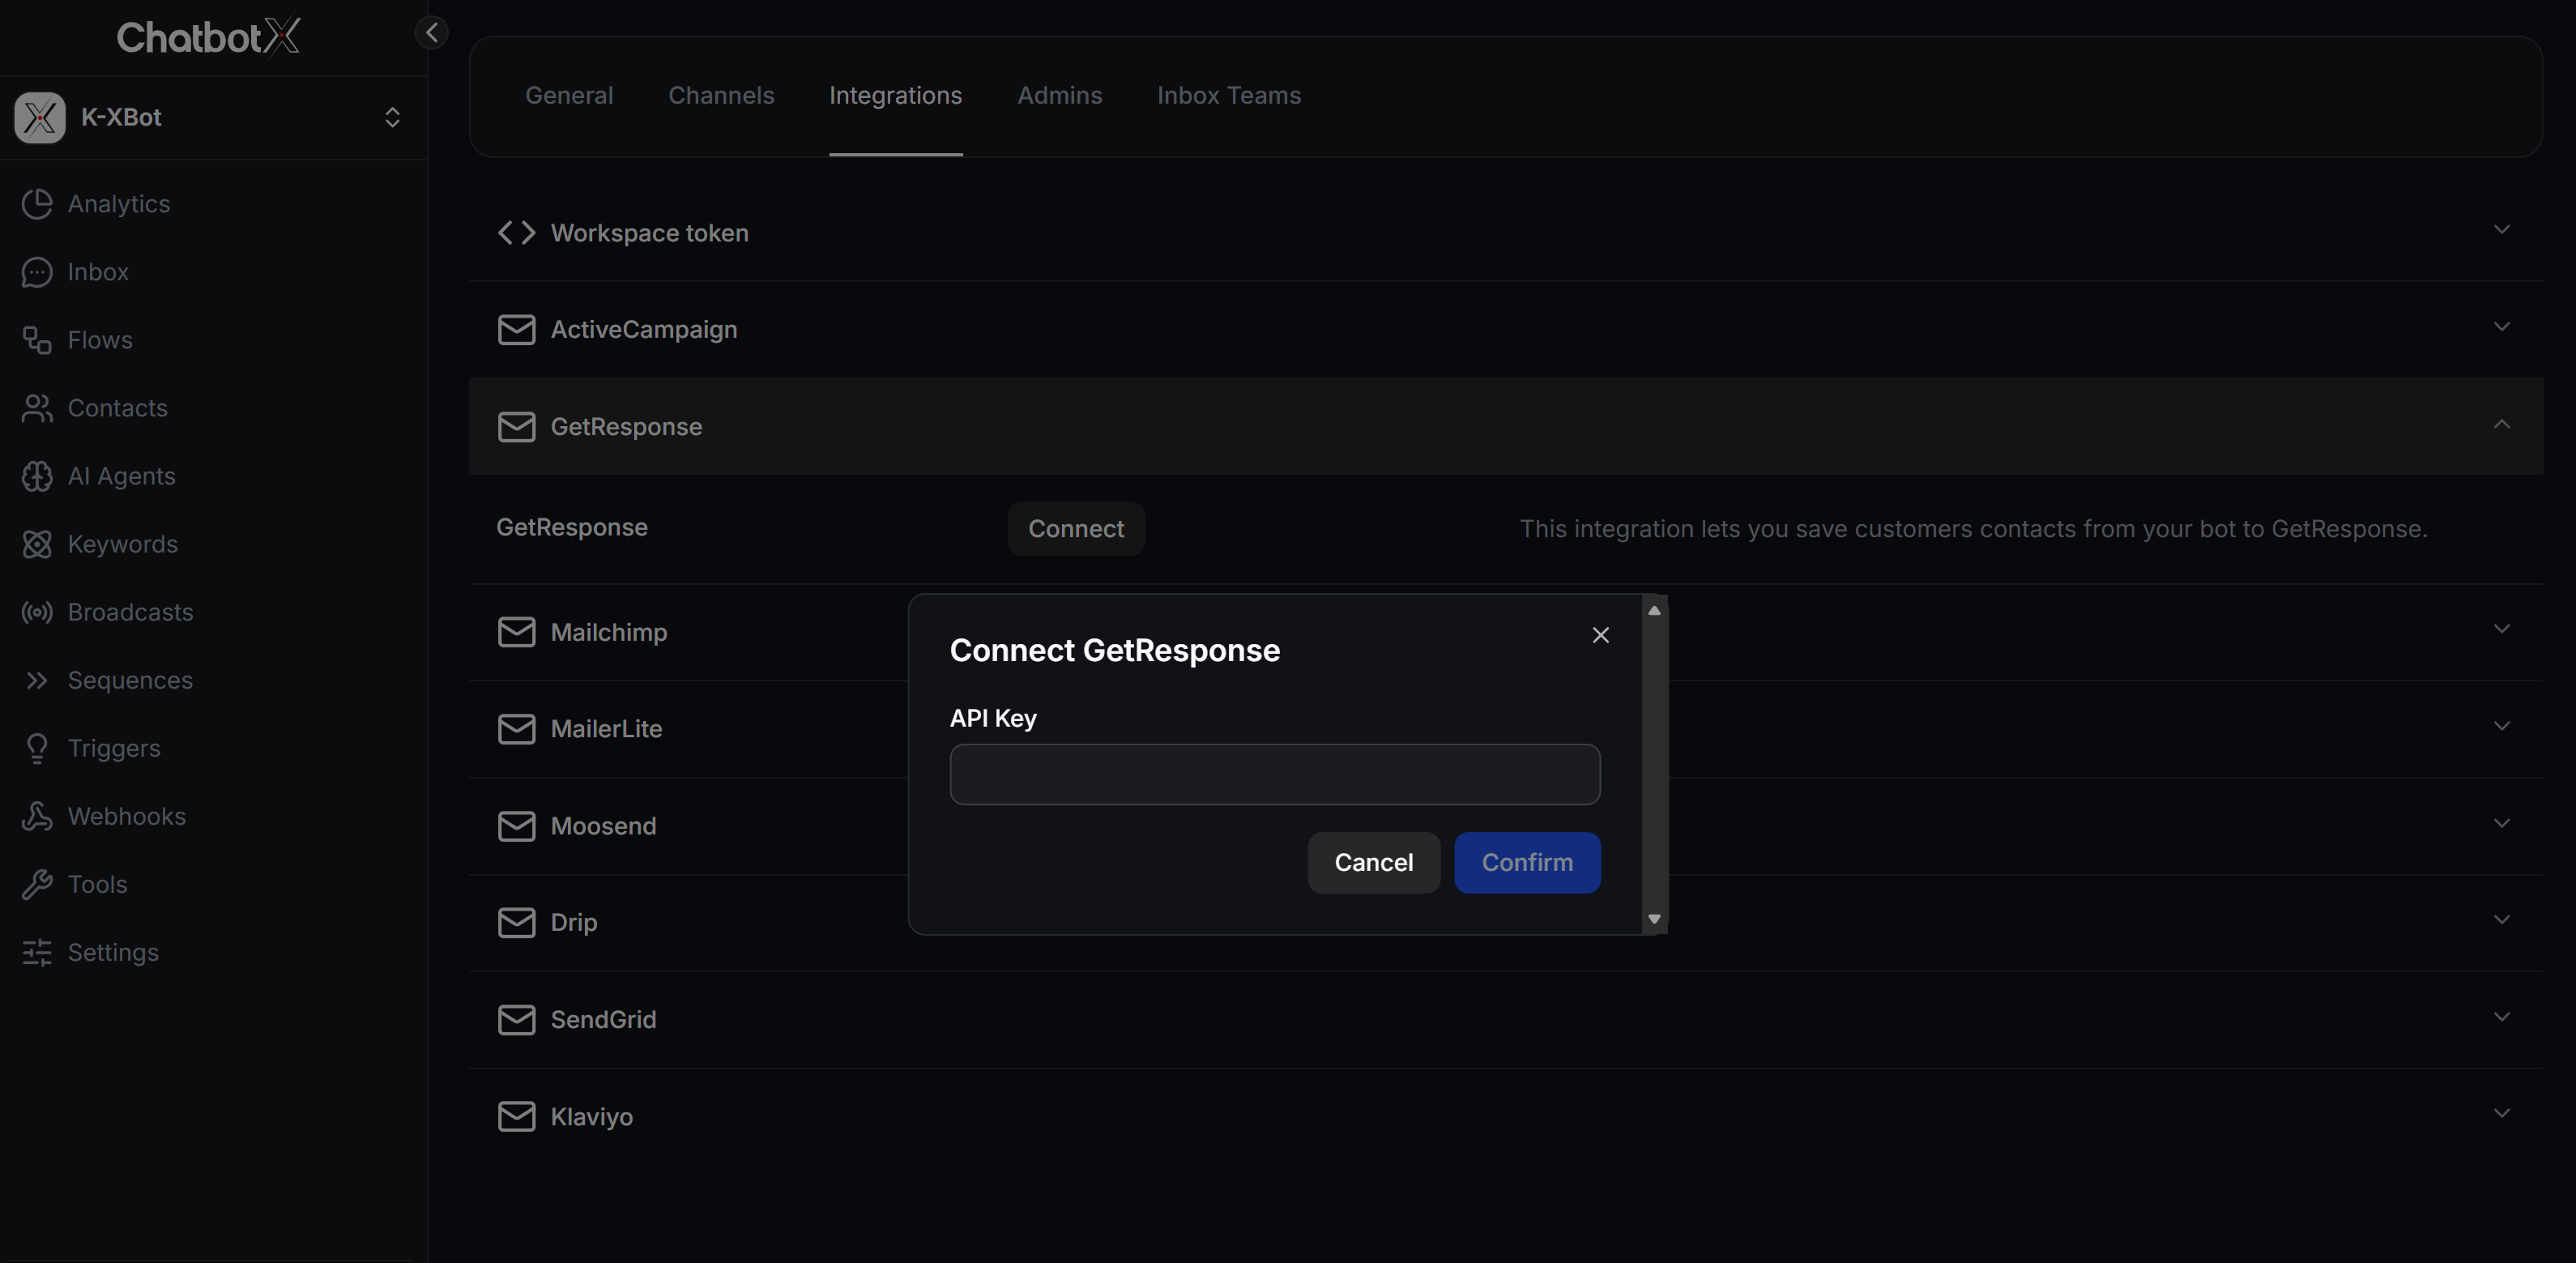The width and height of the screenshot is (2576, 1263).
Task: Click the Workspace token code icon
Action: (x=516, y=232)
